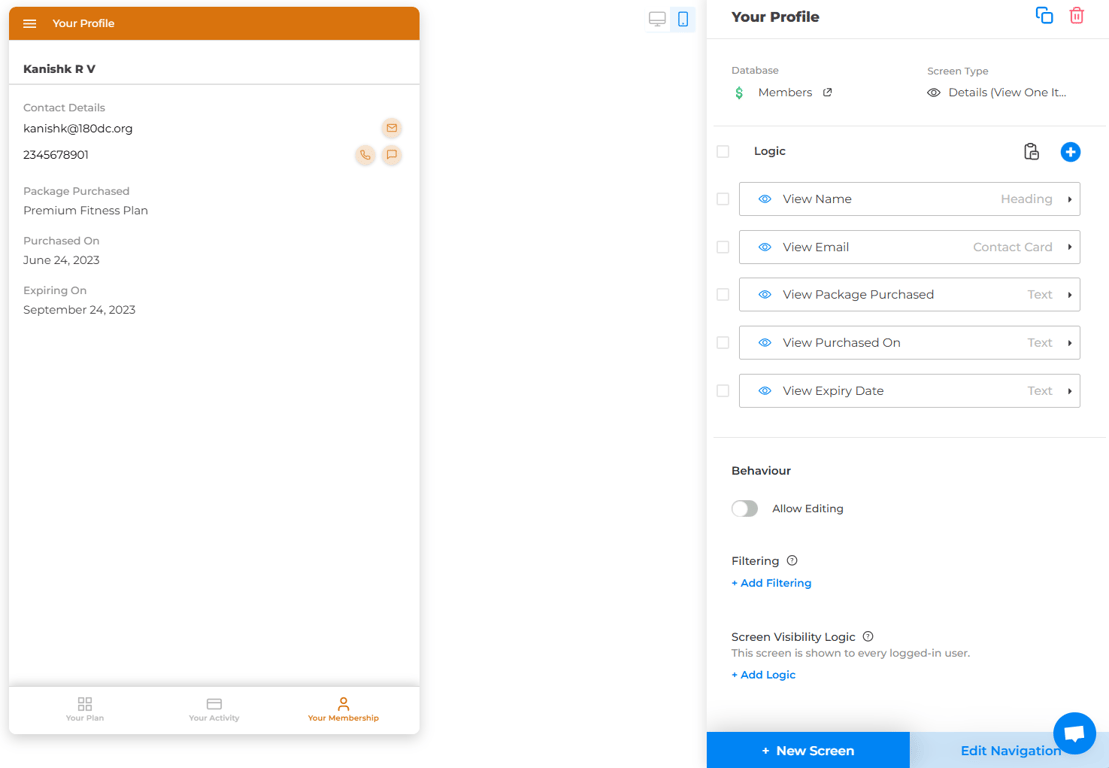Expand the View Package Purchased arrow
Screen dimensions: 1109x768
click(1069, 295)
